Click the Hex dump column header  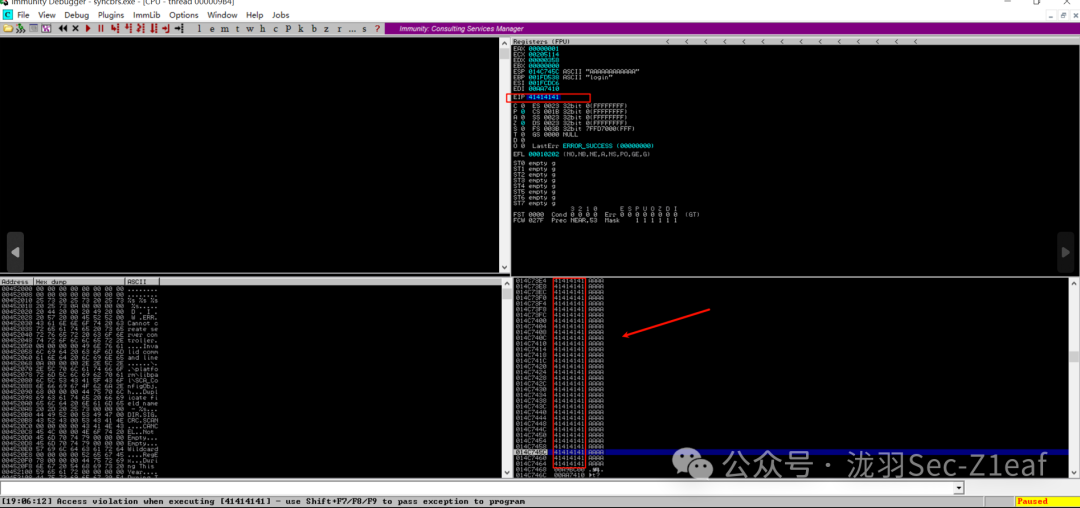79,282
